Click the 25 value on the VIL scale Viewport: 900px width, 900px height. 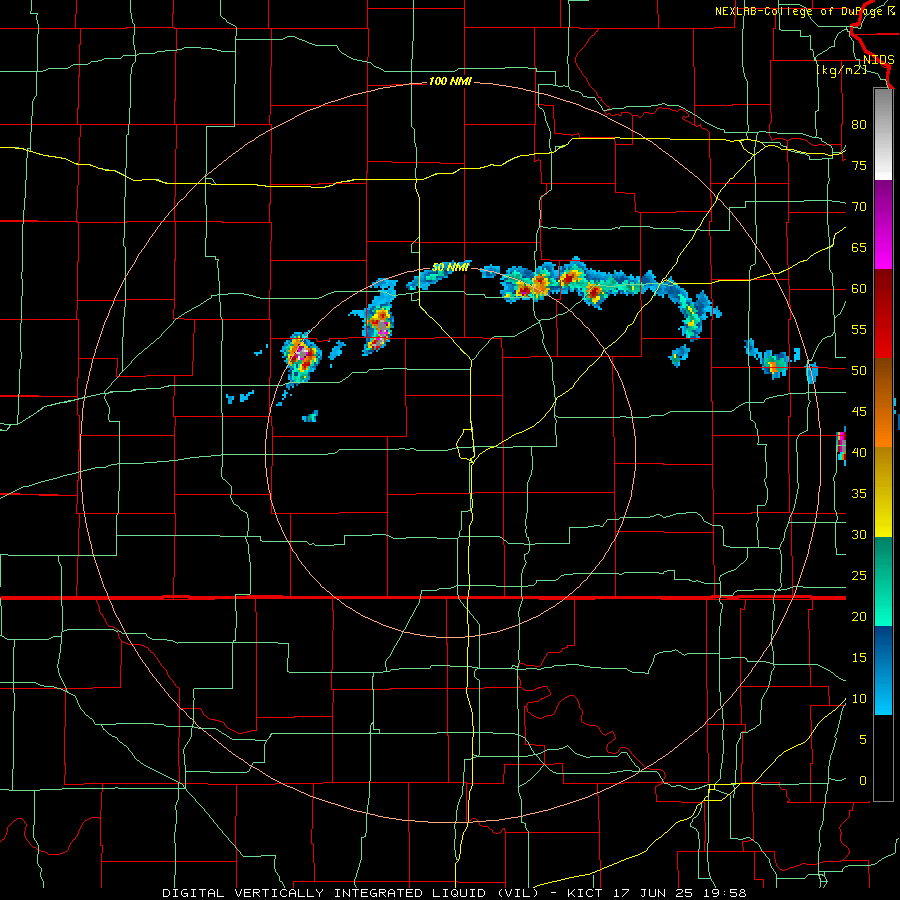click(859, 576)
